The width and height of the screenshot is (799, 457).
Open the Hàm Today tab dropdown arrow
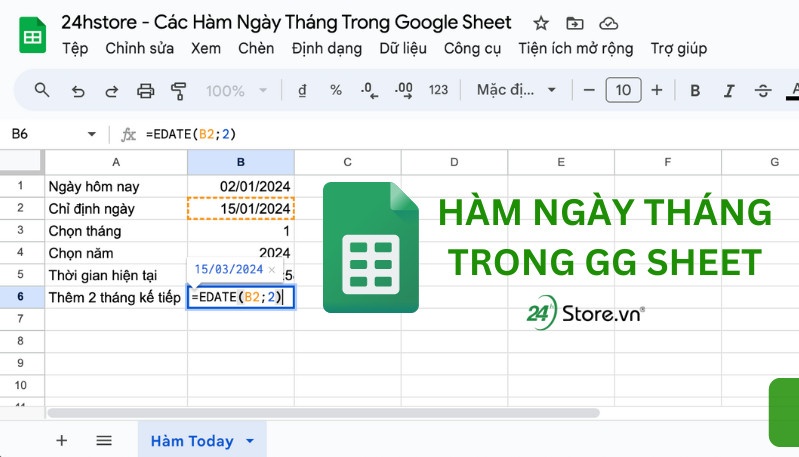coord(250,441)
